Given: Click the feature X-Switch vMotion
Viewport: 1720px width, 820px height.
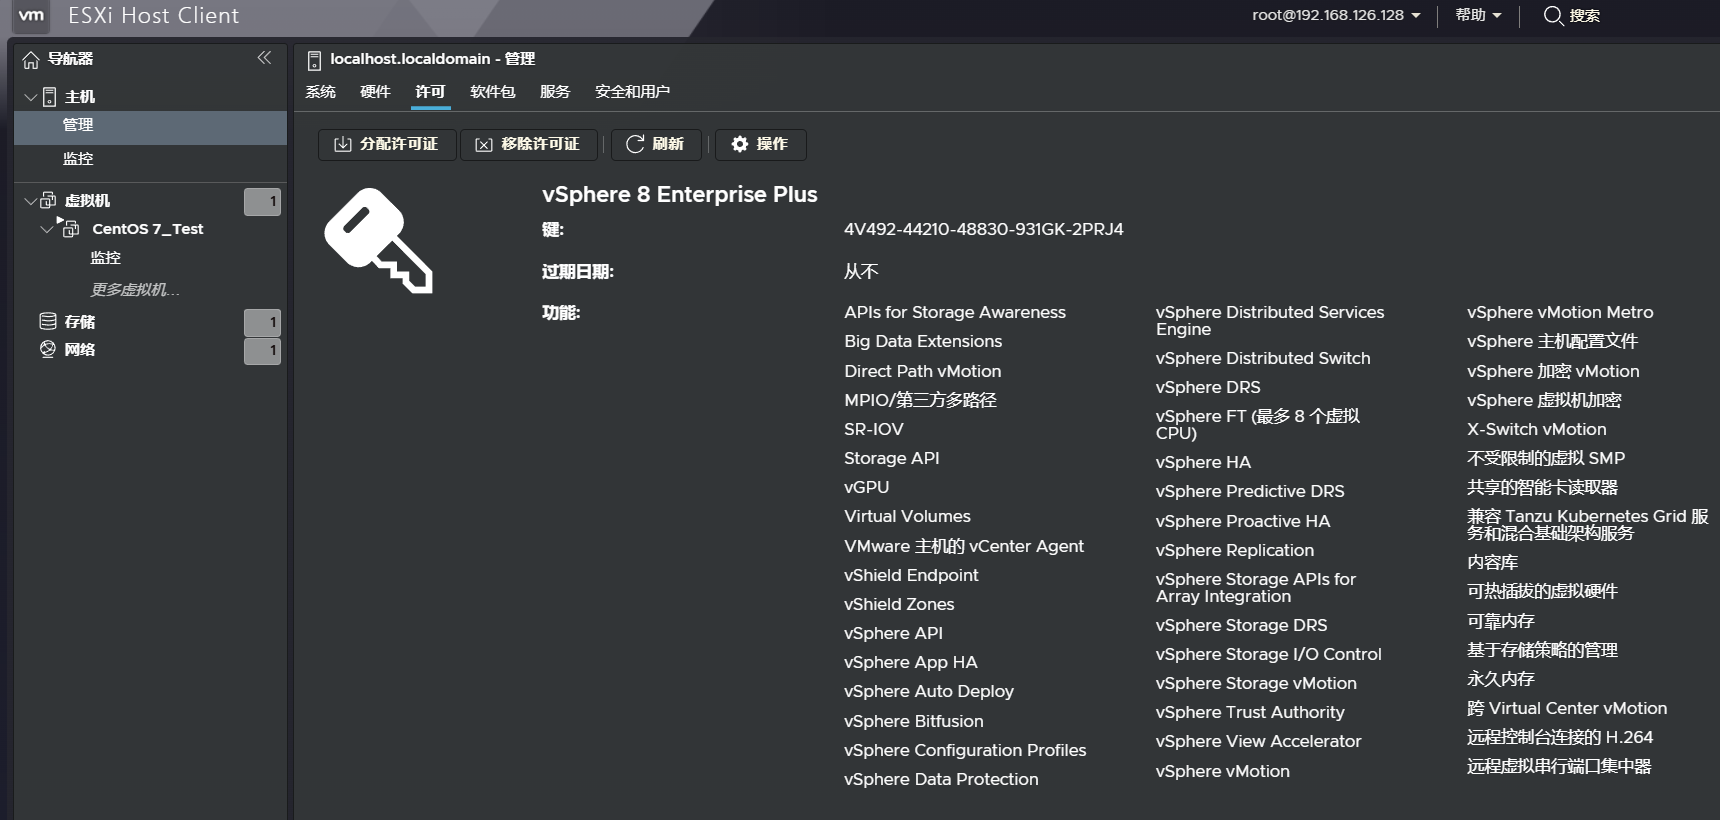Looking at the screenshot, I should click(x=1537, y=429).
